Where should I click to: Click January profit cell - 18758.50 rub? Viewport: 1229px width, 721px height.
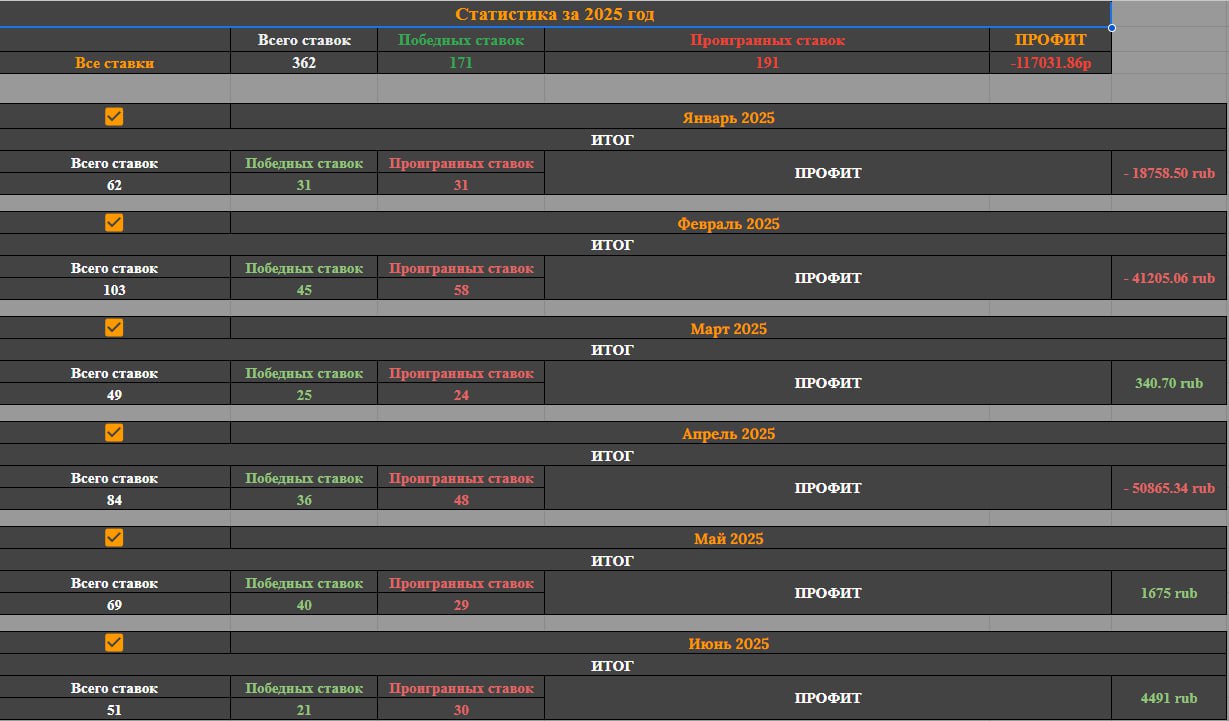point(1169,173)
